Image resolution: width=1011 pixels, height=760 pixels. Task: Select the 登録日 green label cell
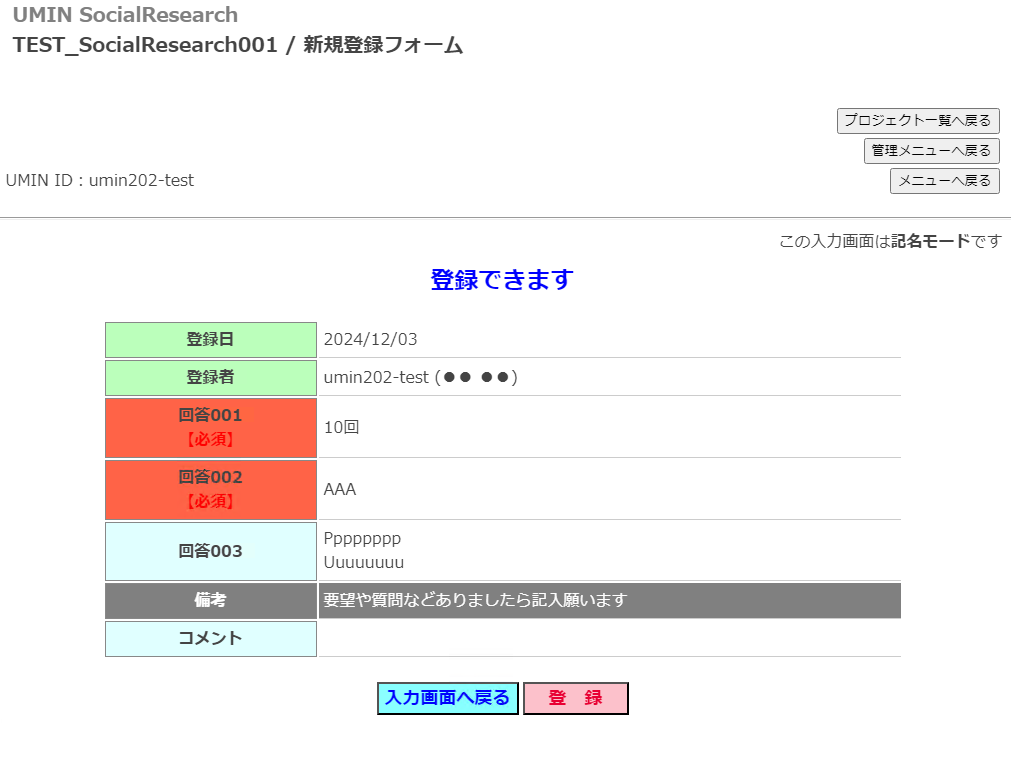(210, 340)
